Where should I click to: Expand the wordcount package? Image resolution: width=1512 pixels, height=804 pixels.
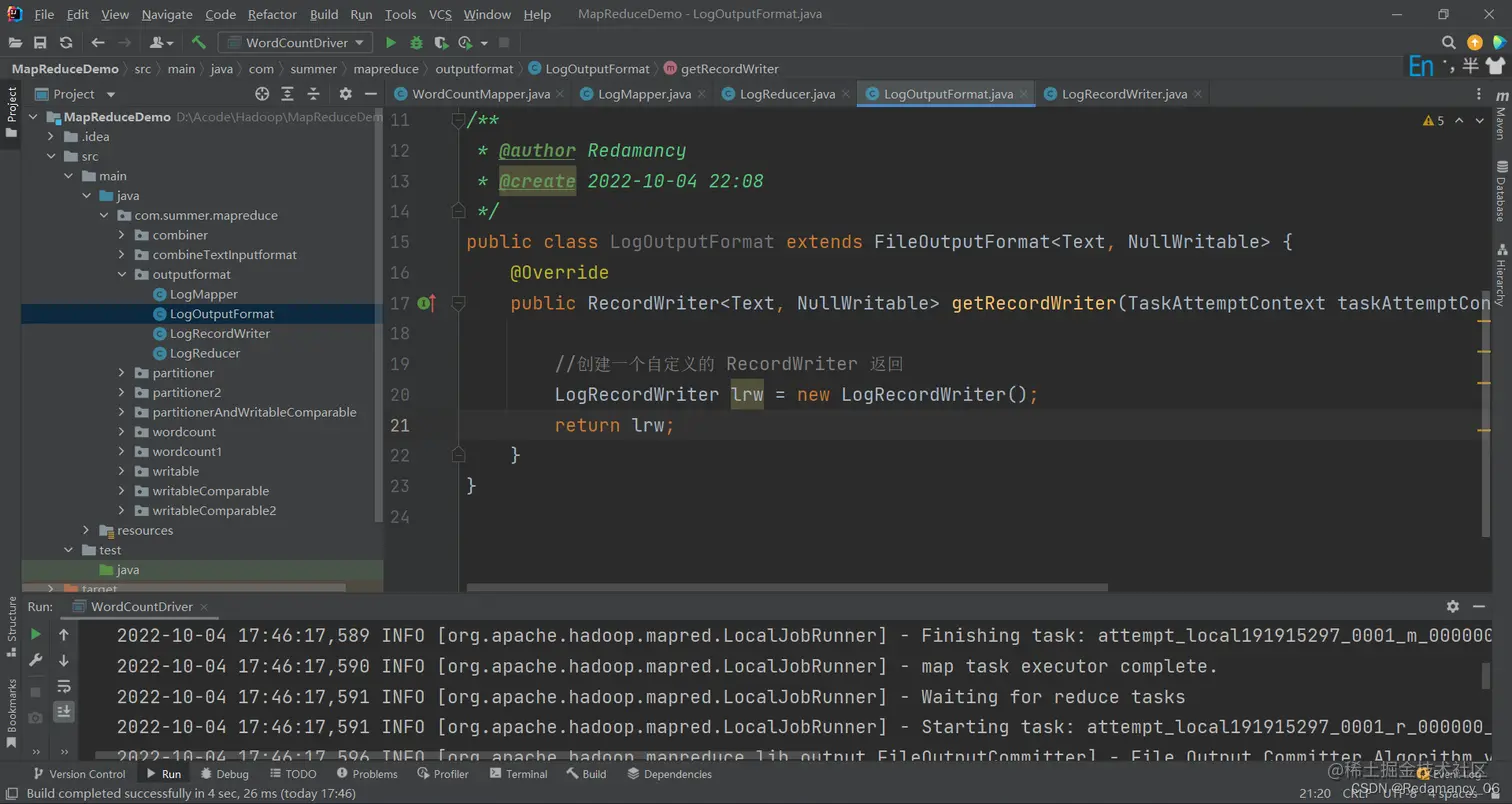coord(121,432)
